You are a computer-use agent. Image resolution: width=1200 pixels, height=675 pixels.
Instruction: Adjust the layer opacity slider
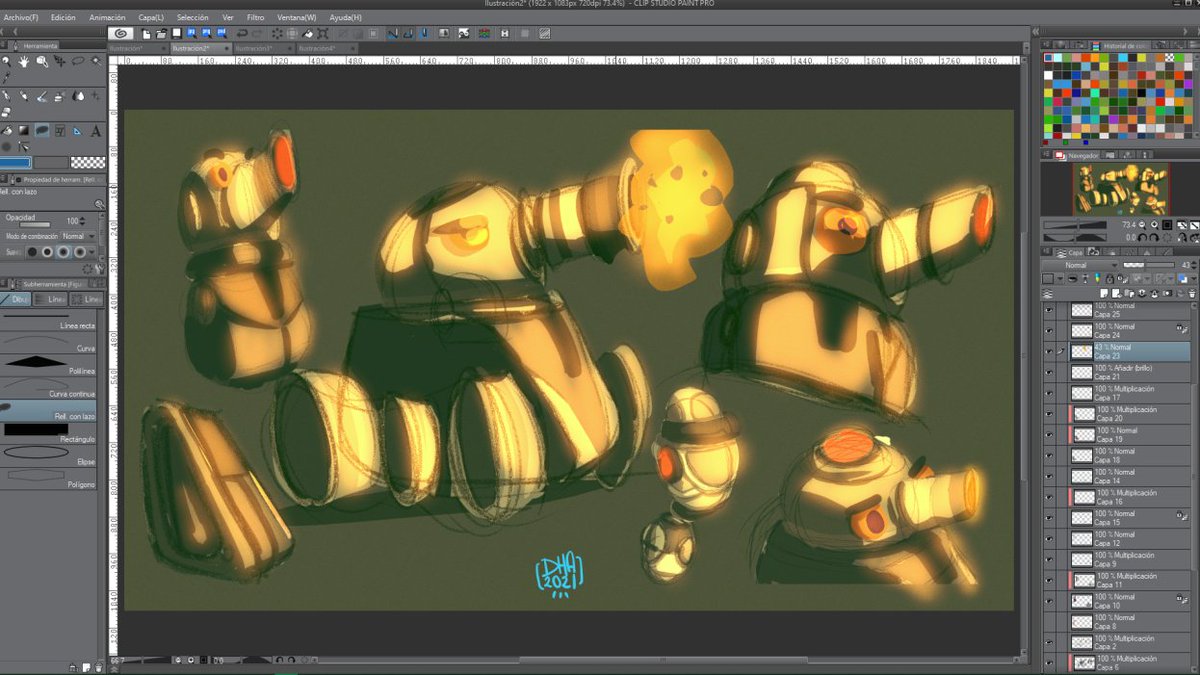pyautogui.click(x=1149, y=265)
